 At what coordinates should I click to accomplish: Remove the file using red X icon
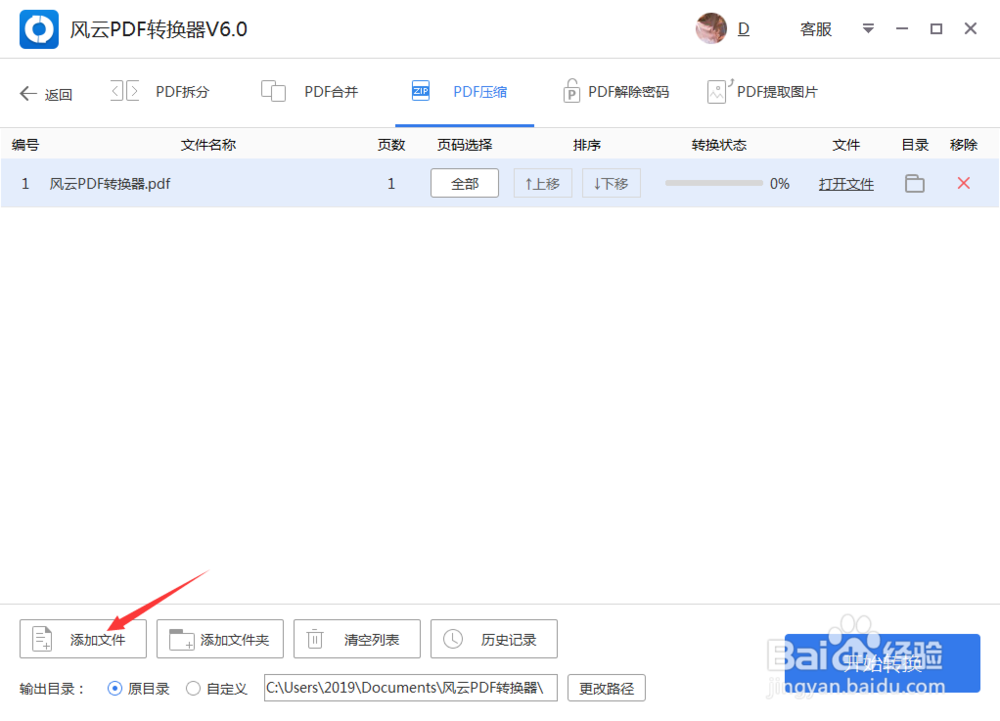962,183
